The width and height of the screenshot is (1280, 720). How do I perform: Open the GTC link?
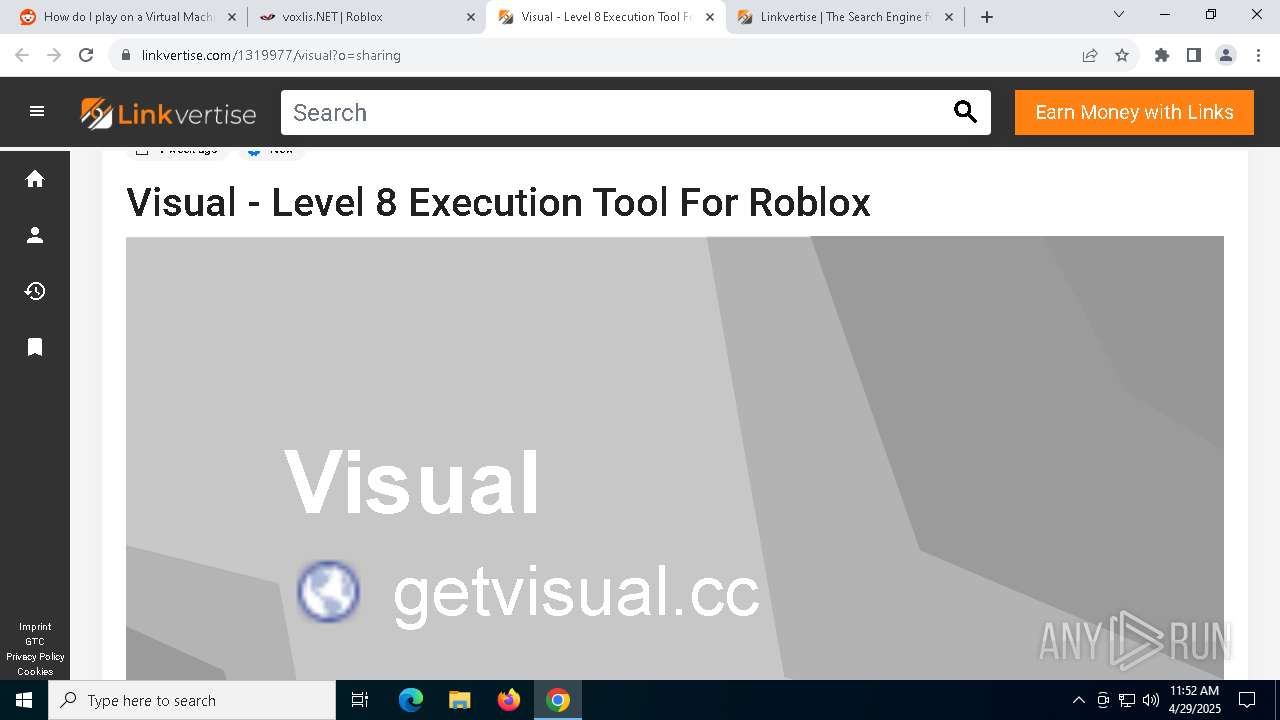35,642
